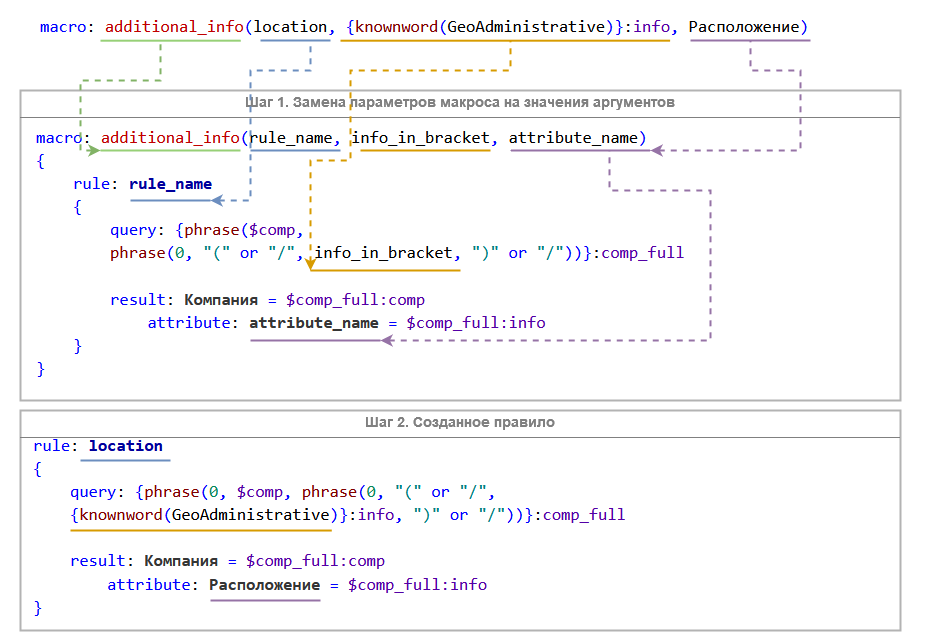
Task: Click "$comp_full:comp" in the Step 2 result line
Action: [x=315, y=561]
